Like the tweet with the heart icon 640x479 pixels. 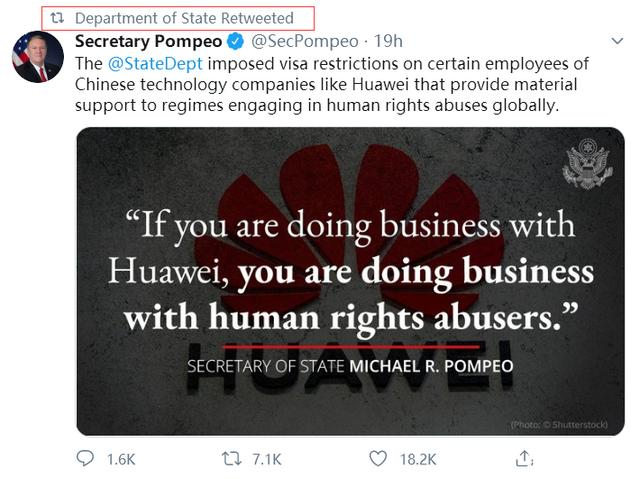(378, 458)
